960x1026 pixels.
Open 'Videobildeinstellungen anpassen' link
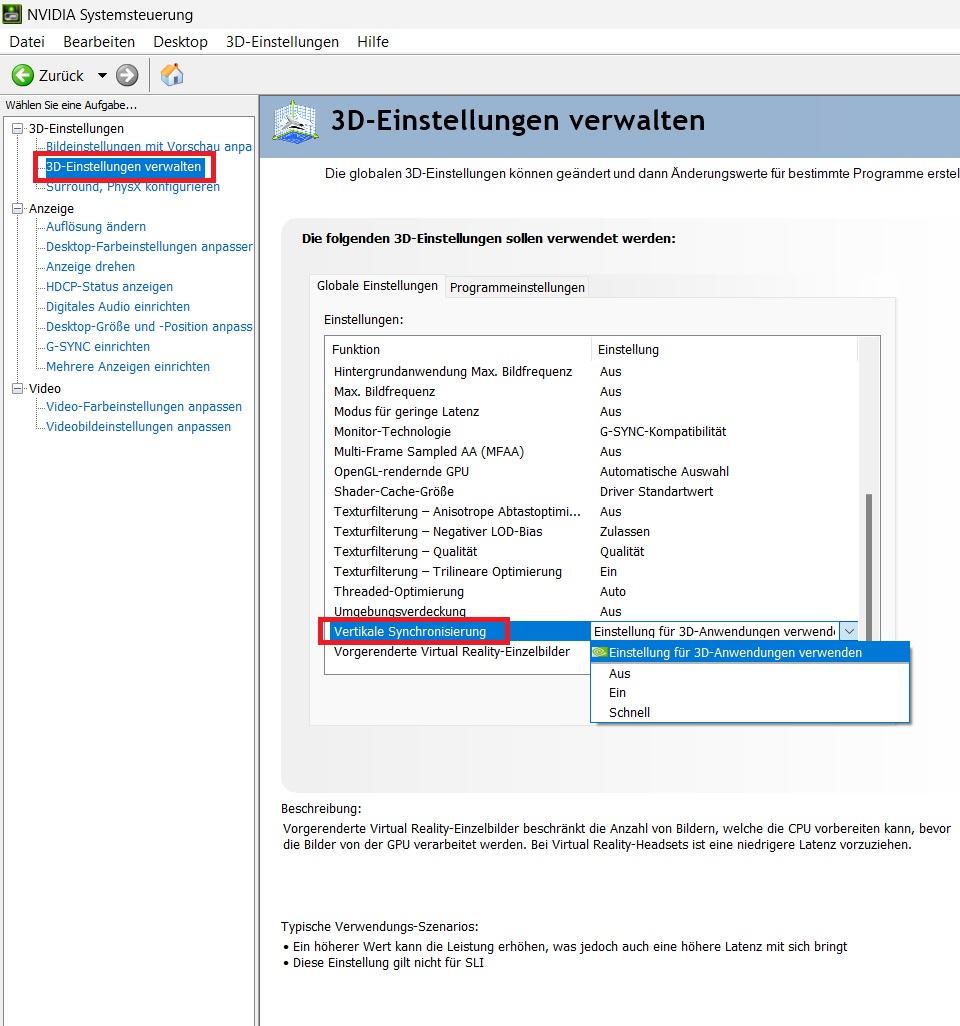point(138,427)
